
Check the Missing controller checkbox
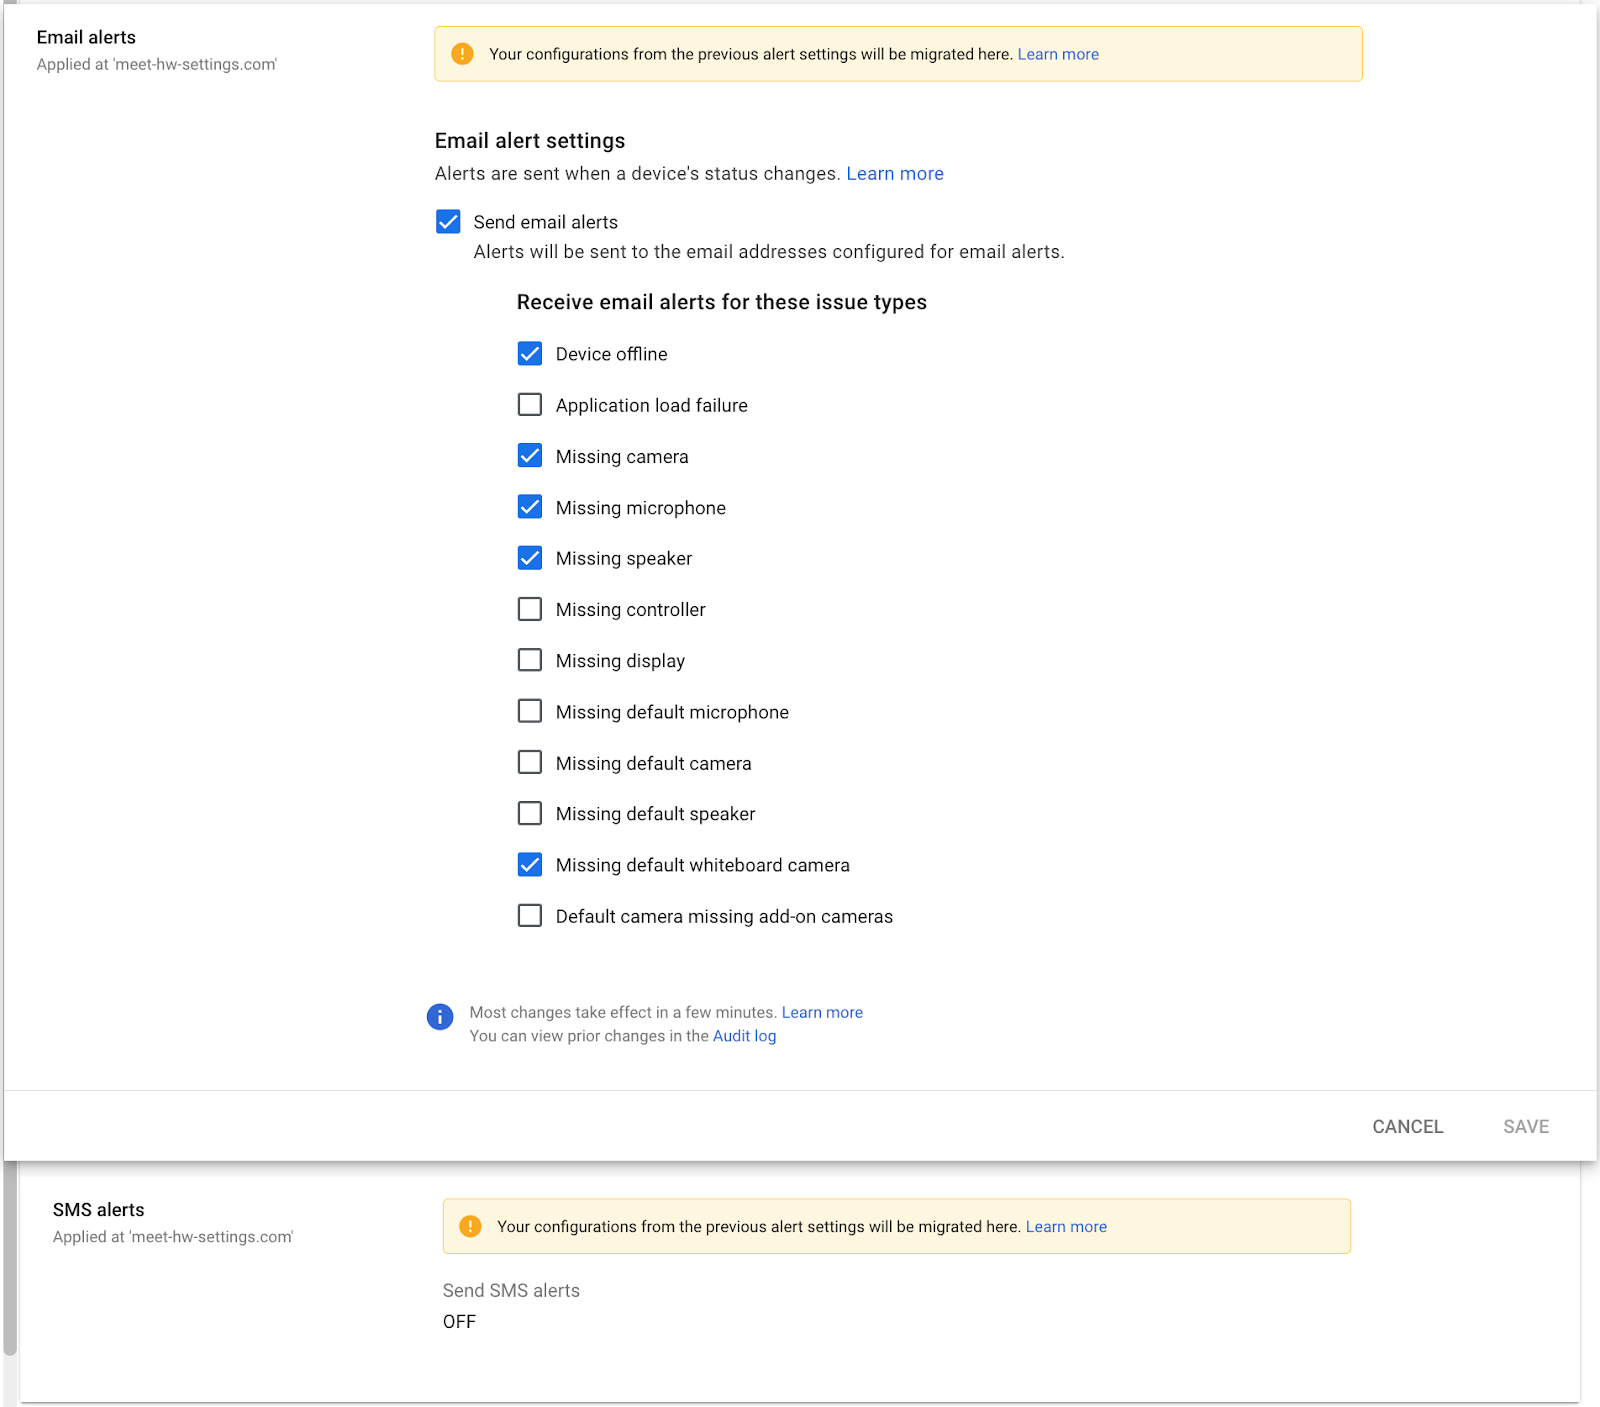(530, 609)
